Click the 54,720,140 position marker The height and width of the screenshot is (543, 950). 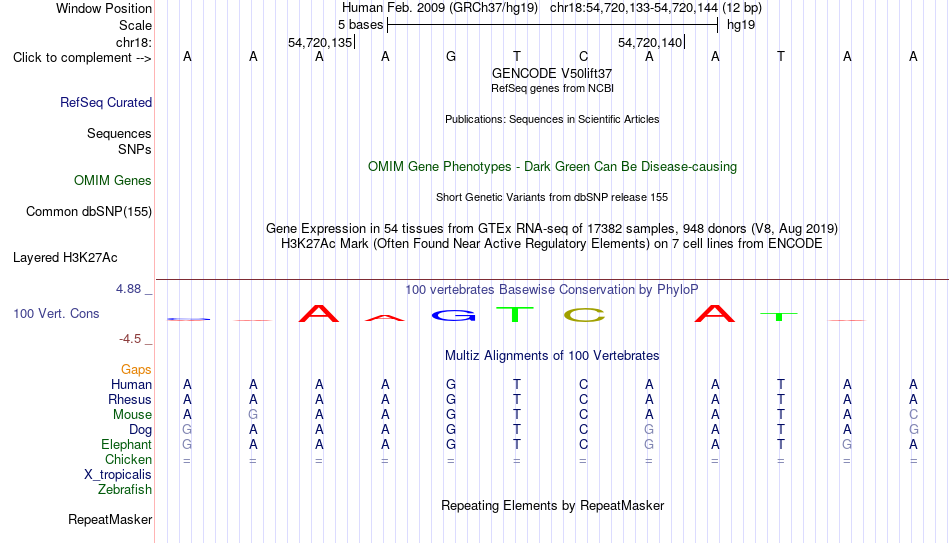(x=650, y=42)
